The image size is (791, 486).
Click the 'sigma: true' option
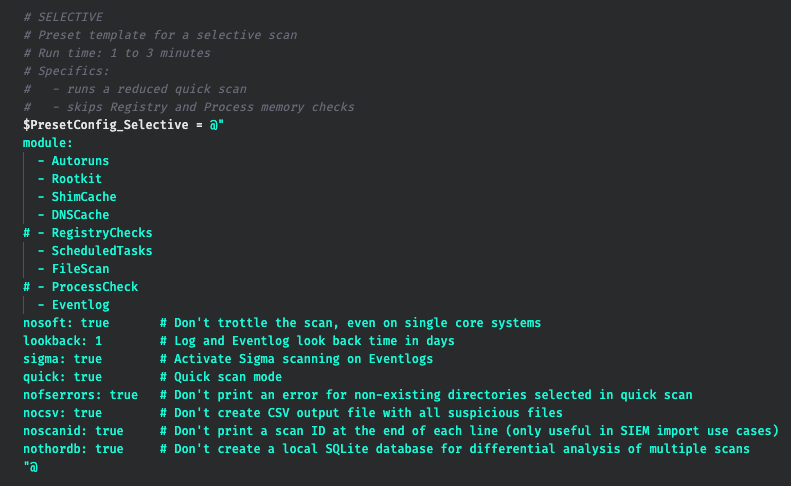point(63,359)
